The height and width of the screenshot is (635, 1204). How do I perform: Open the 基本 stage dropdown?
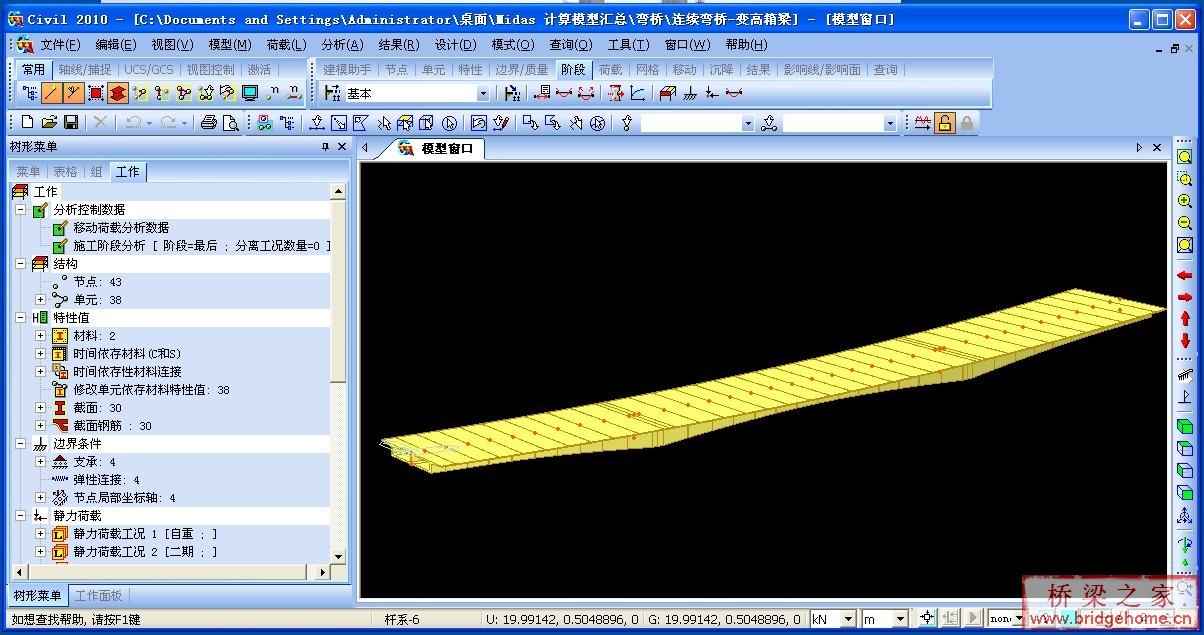[x=483, y=93]
